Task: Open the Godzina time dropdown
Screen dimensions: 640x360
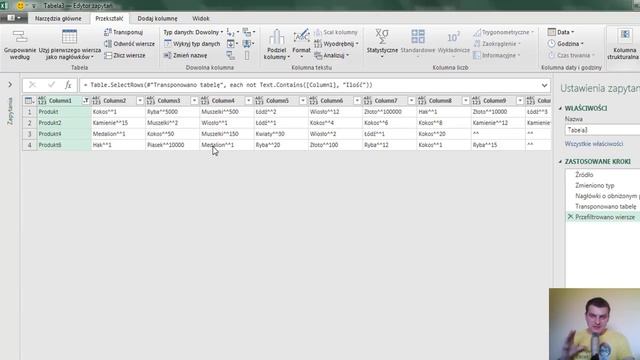Action: coord(566,44)
